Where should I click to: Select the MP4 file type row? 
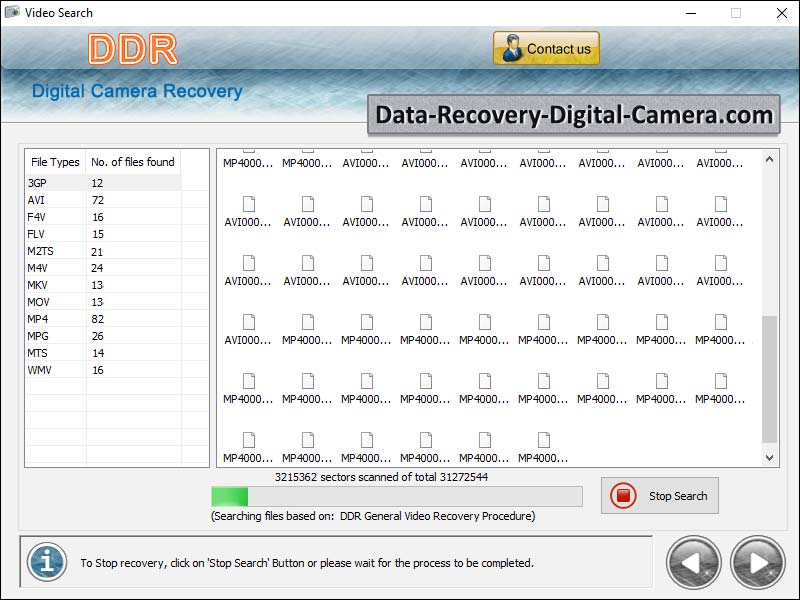[104, 319]
